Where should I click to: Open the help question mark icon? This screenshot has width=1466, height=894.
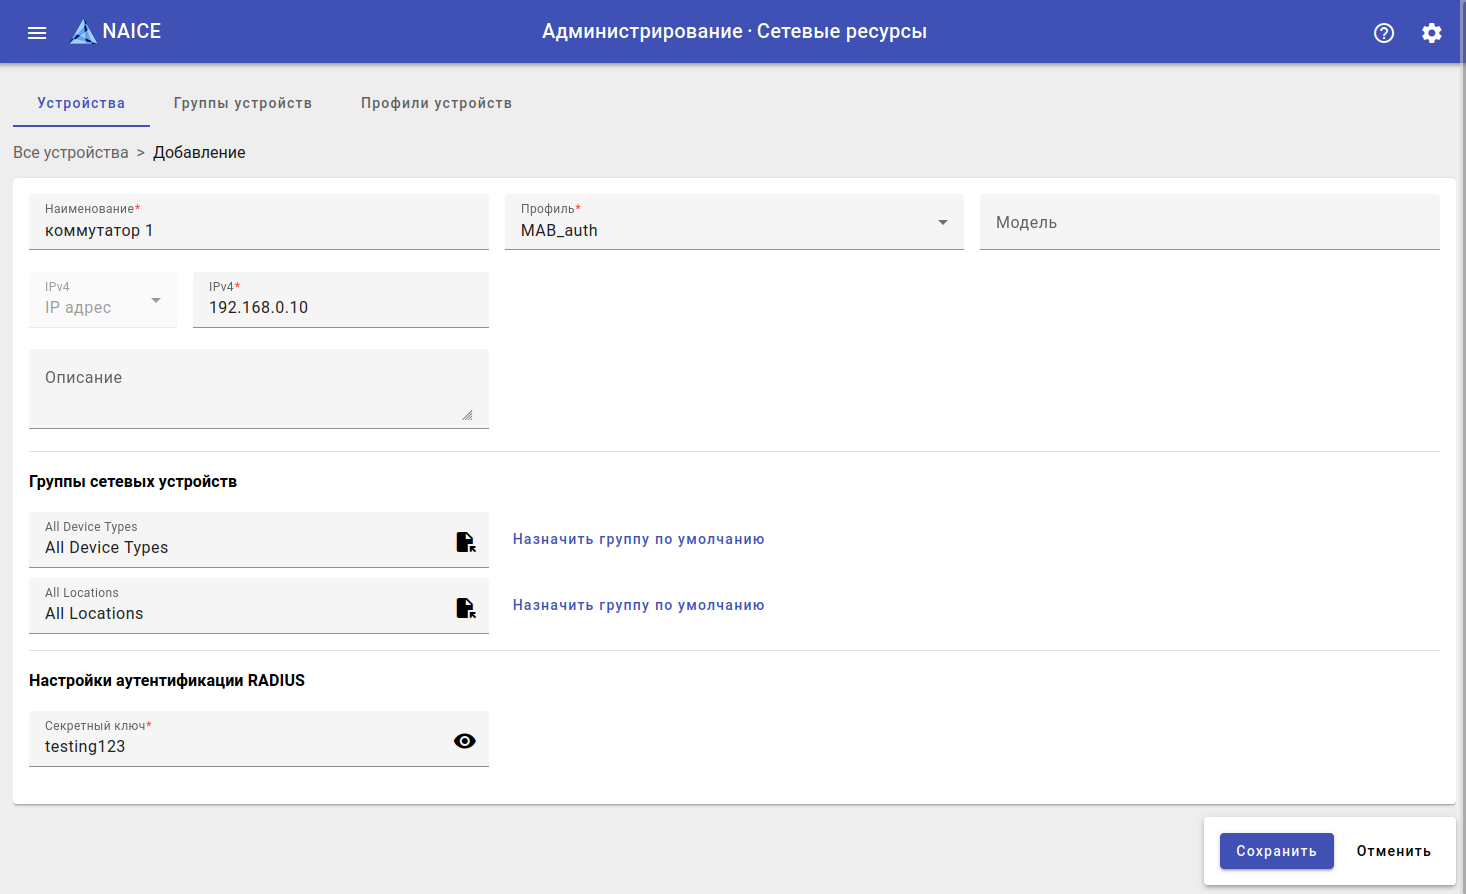click(x=1384, y=33)
